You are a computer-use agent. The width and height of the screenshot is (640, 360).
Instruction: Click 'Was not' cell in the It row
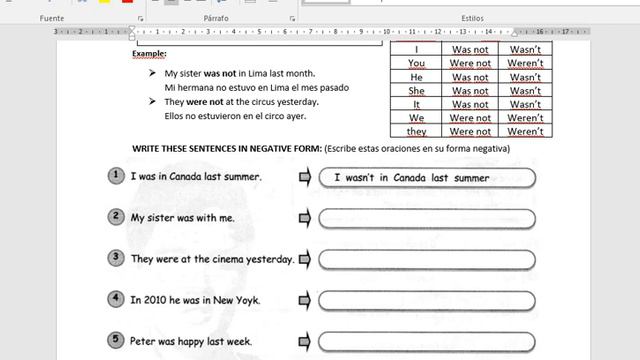click(x=470, y=104)
